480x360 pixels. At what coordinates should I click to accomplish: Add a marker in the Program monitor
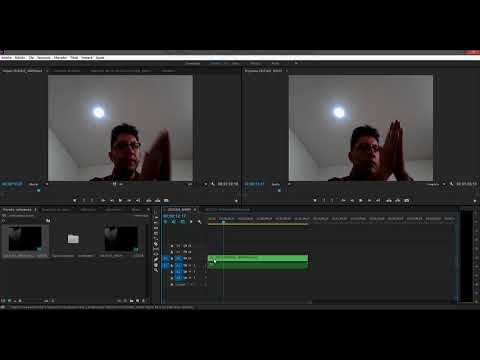click(315, 201)
